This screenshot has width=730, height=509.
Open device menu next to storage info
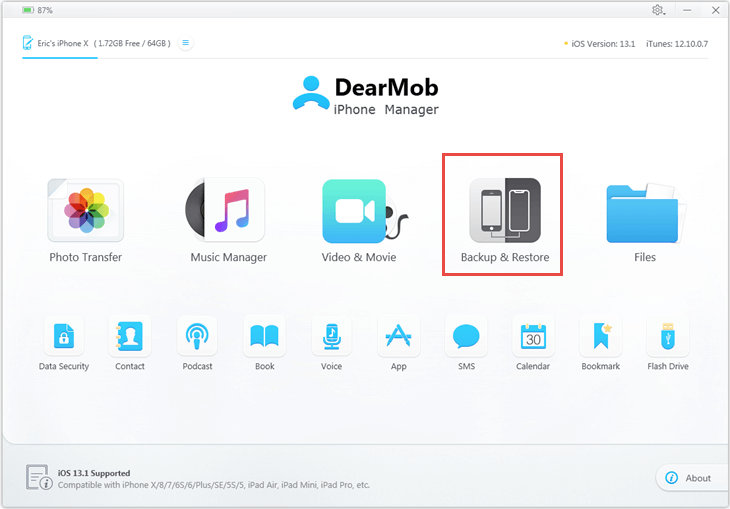tap(186, 43)
